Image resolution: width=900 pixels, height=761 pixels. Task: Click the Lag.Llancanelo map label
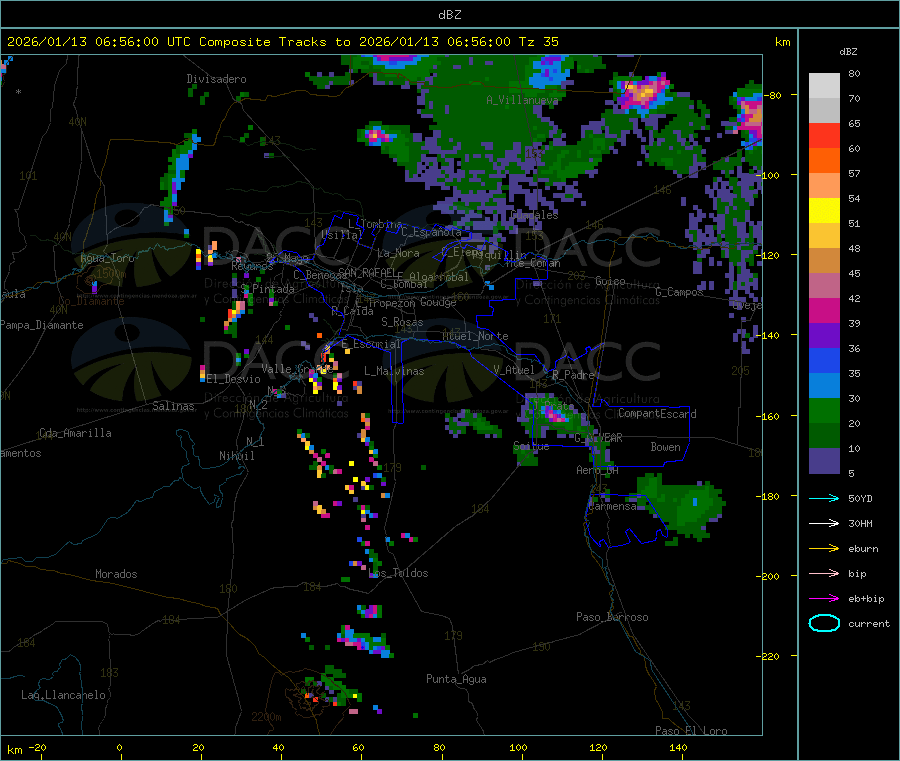pos(63,695)
